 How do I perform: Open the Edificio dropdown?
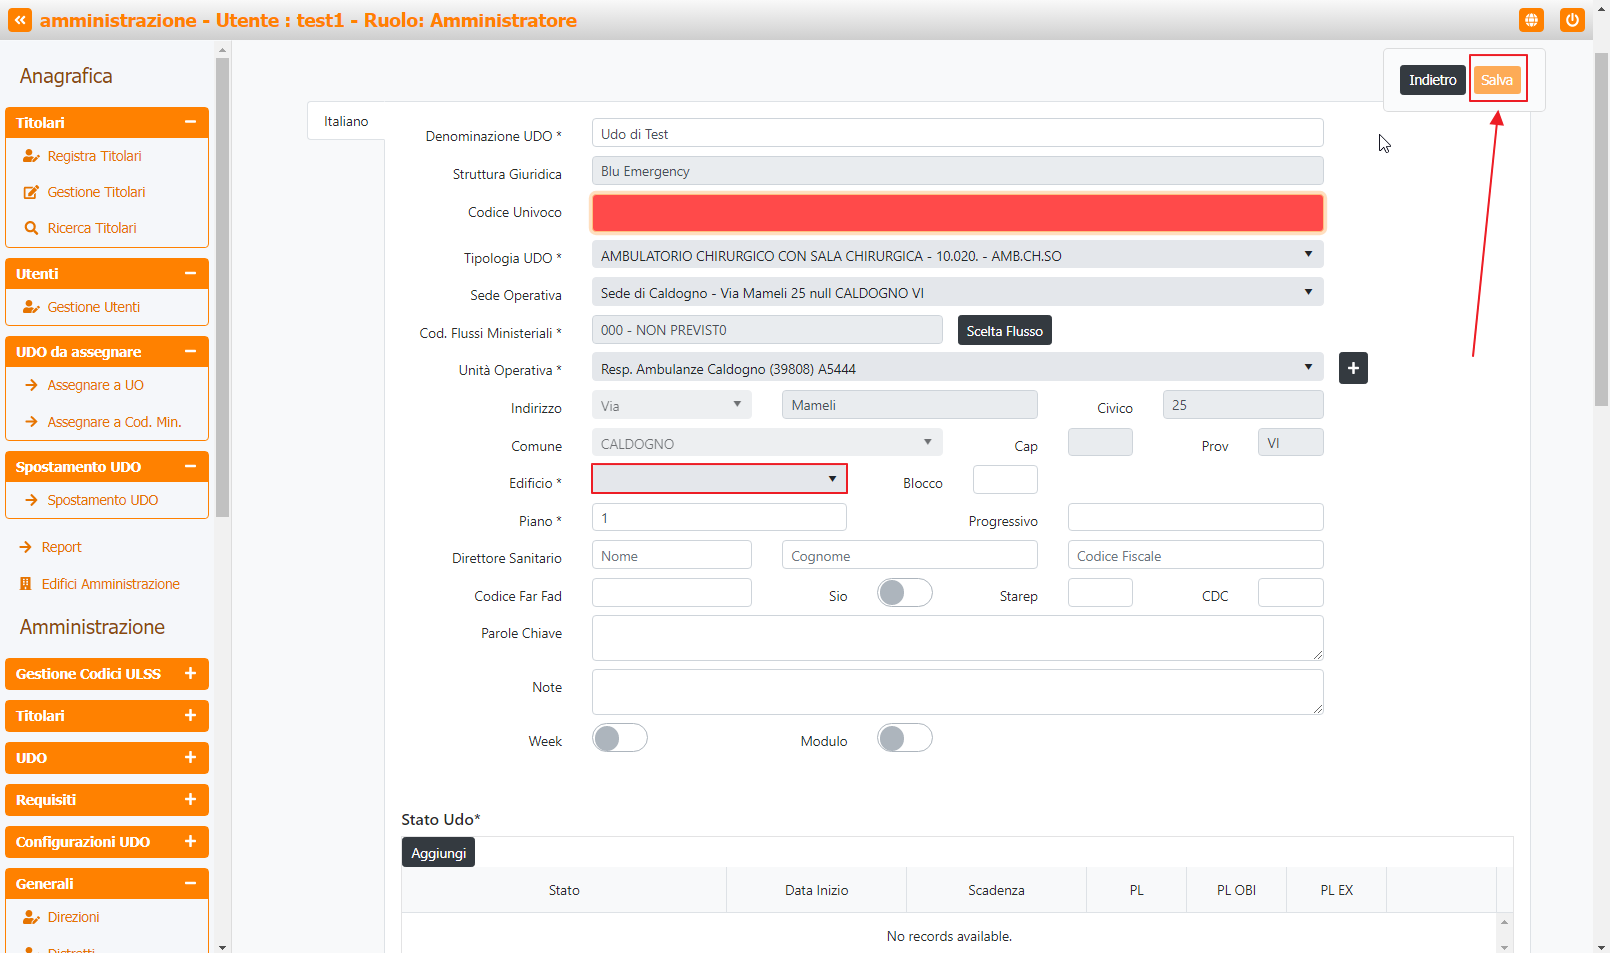[719, 479]
